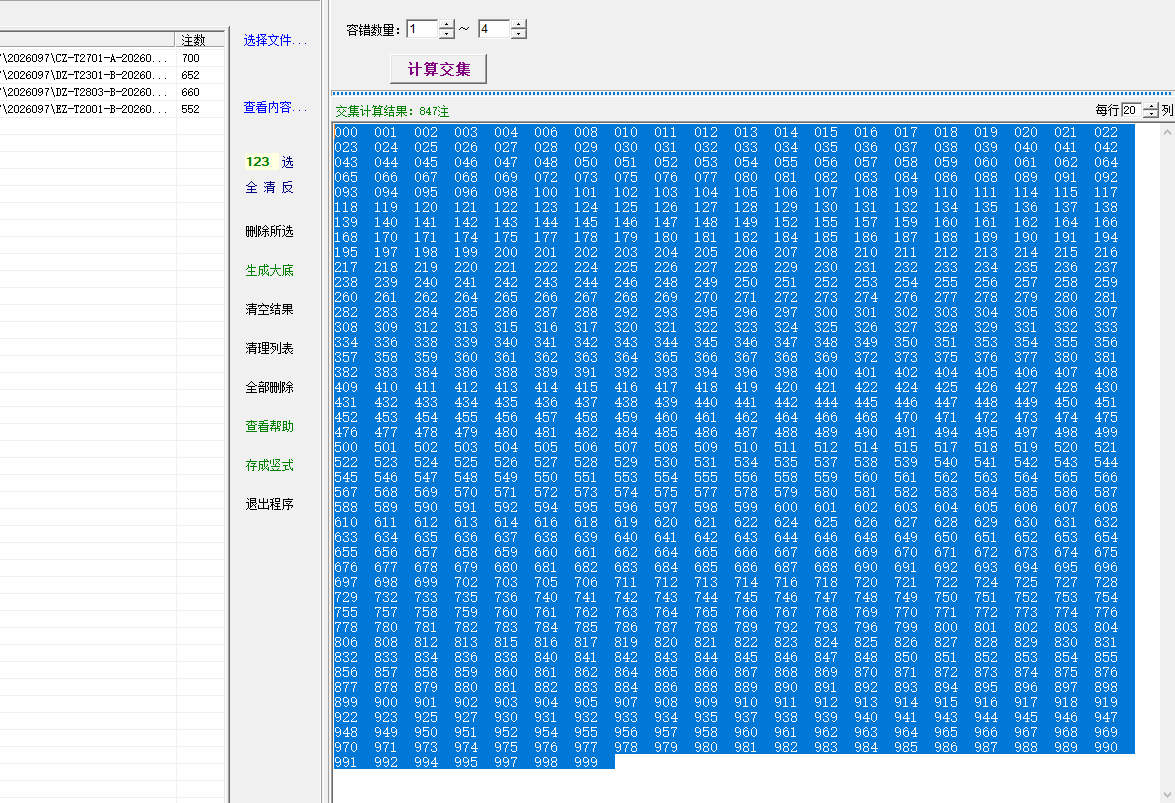This screenshot has height=803, width=1175.
Task: Click the 552 count cell
Action: pyautogui.click(x=191, y=109)
